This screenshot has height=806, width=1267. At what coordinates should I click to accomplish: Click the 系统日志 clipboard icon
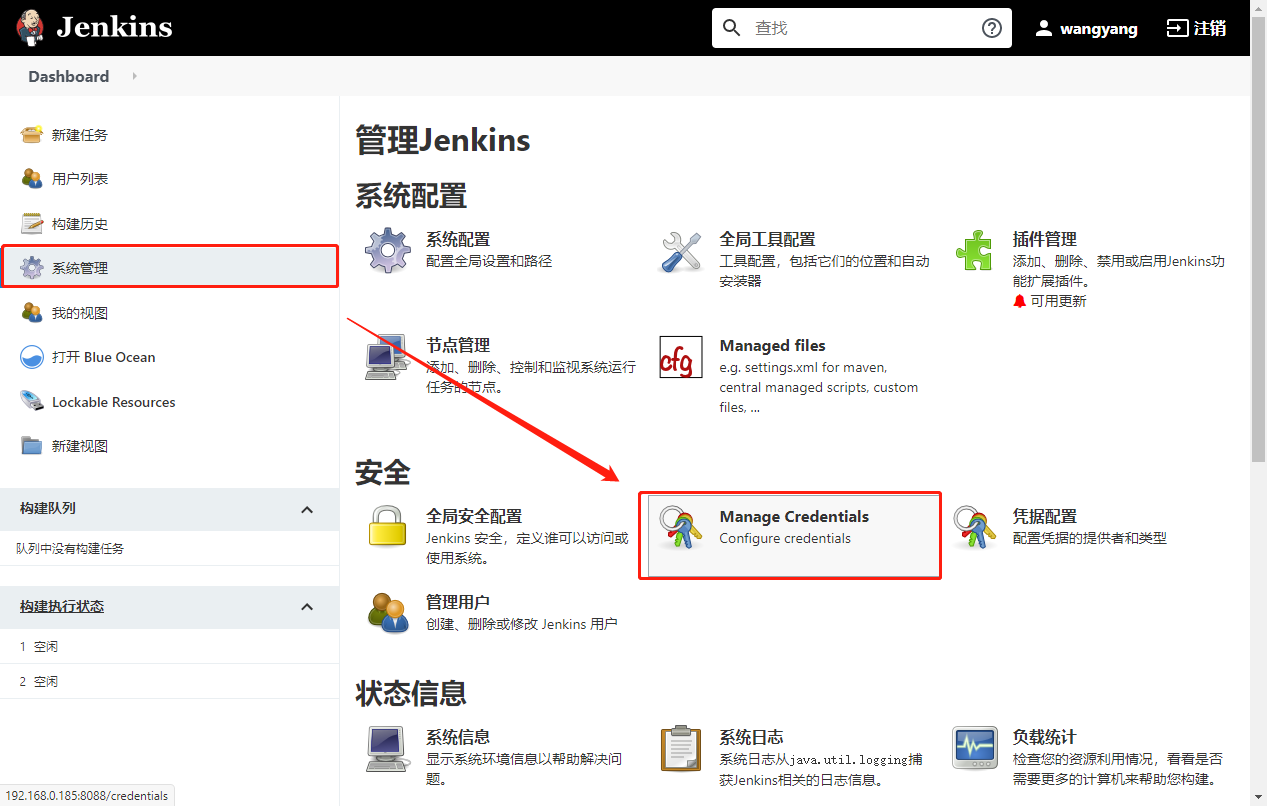681,748
